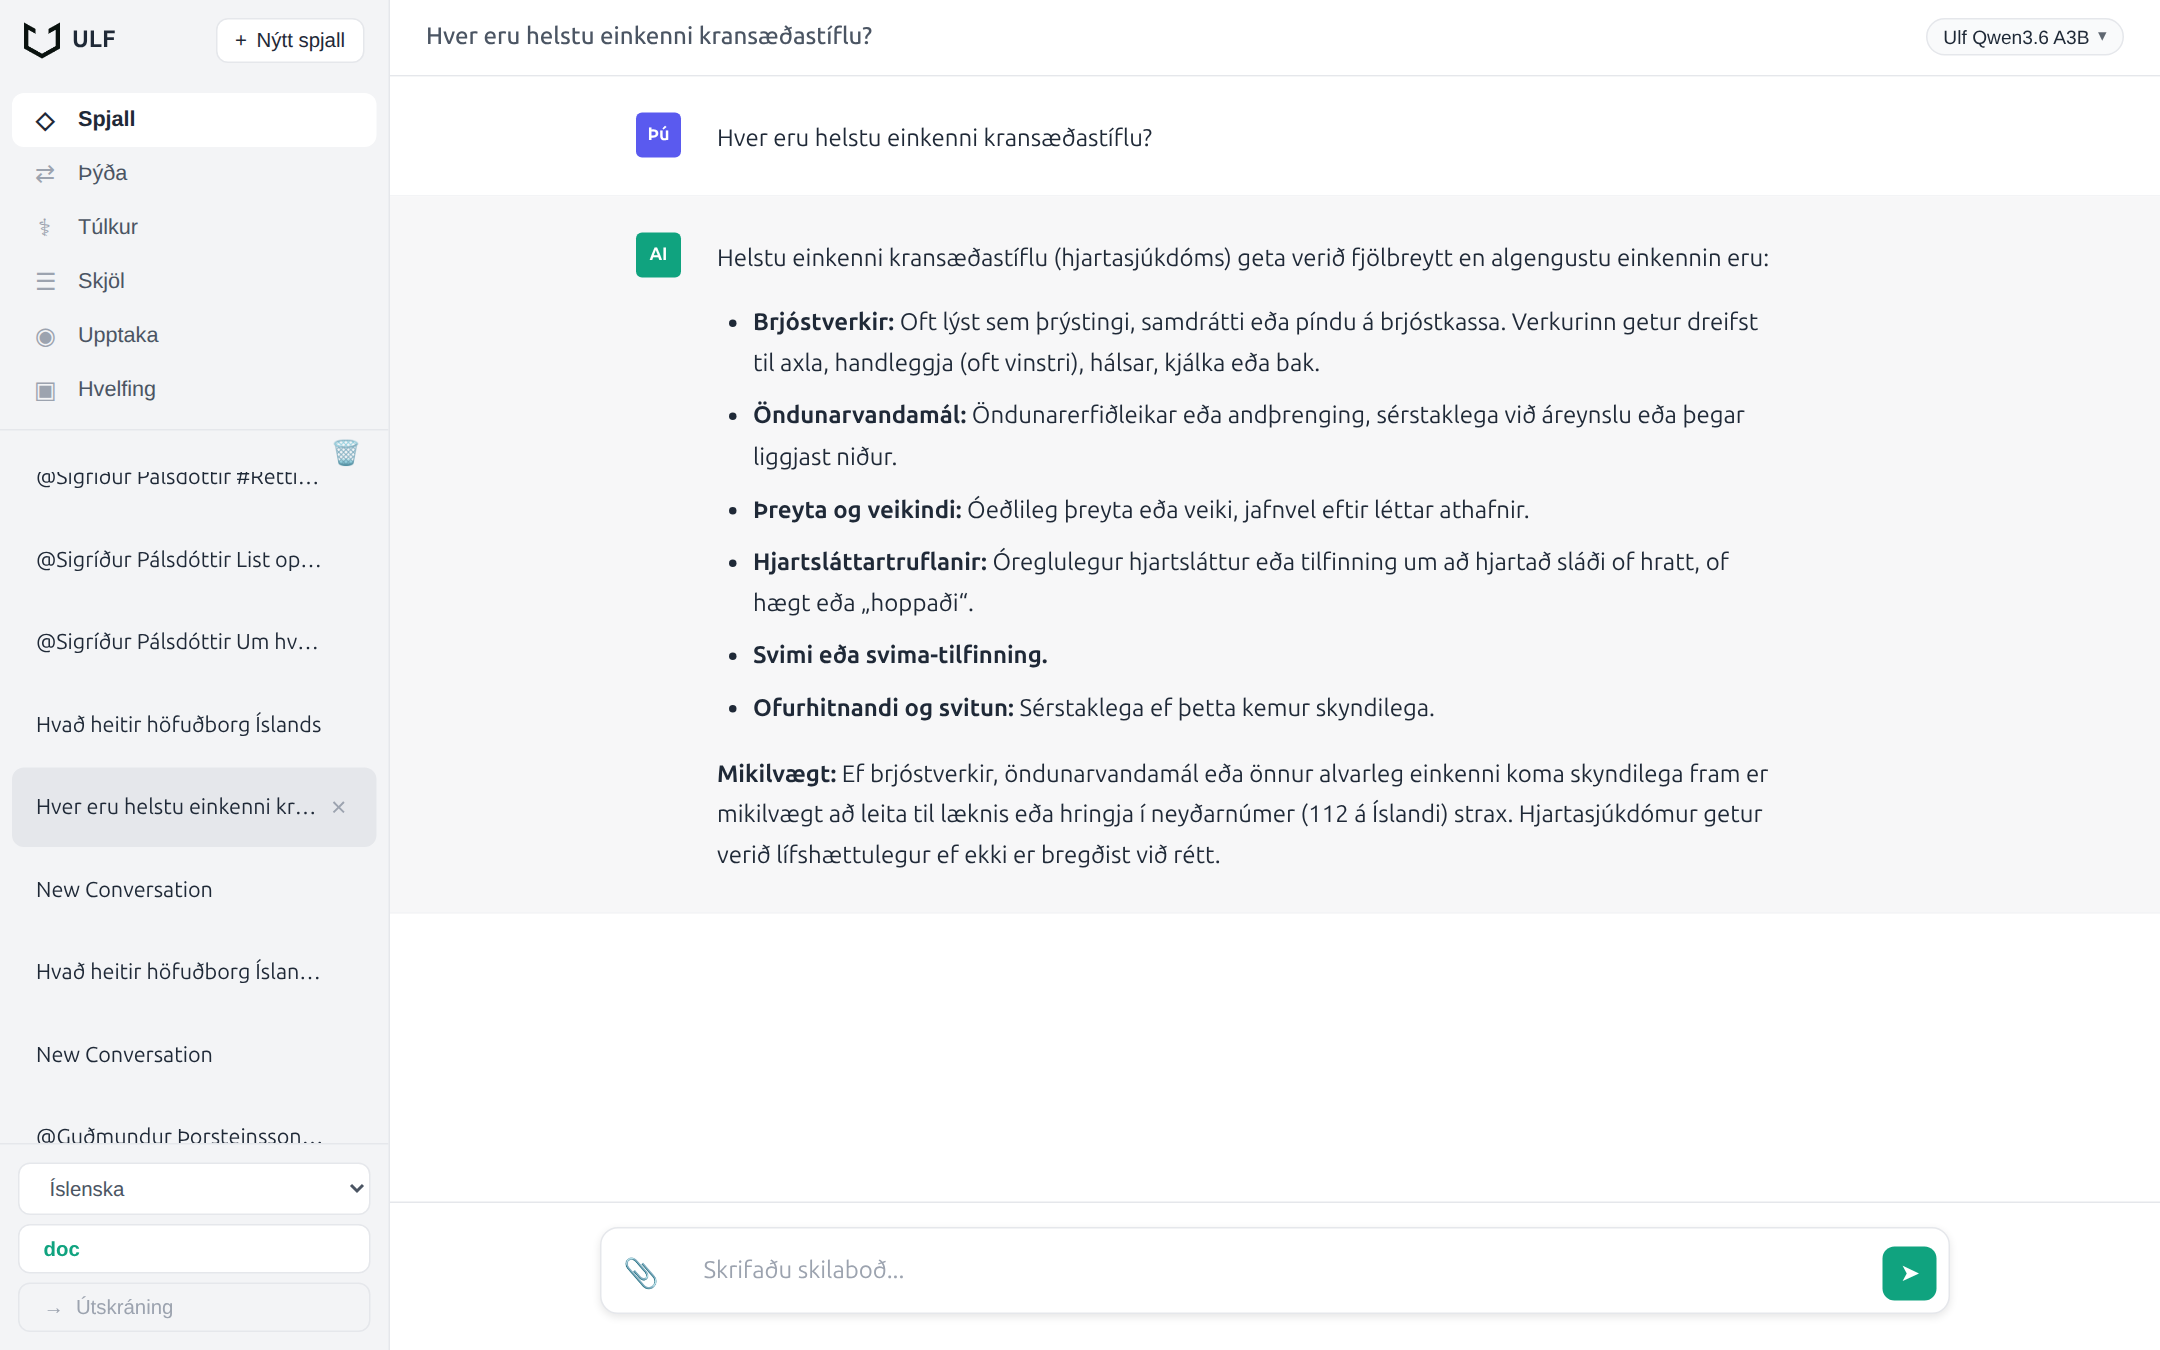Click the green AI avatar badge
2160x1350 pixels.
[x=658, y=255]
